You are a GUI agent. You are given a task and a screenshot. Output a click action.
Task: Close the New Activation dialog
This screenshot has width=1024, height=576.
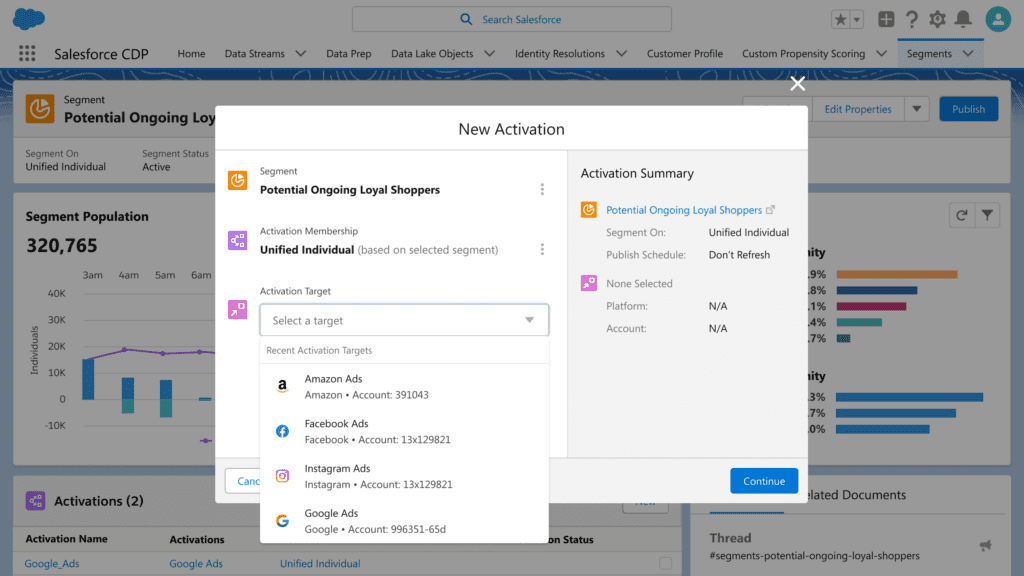tap(797, 84)
